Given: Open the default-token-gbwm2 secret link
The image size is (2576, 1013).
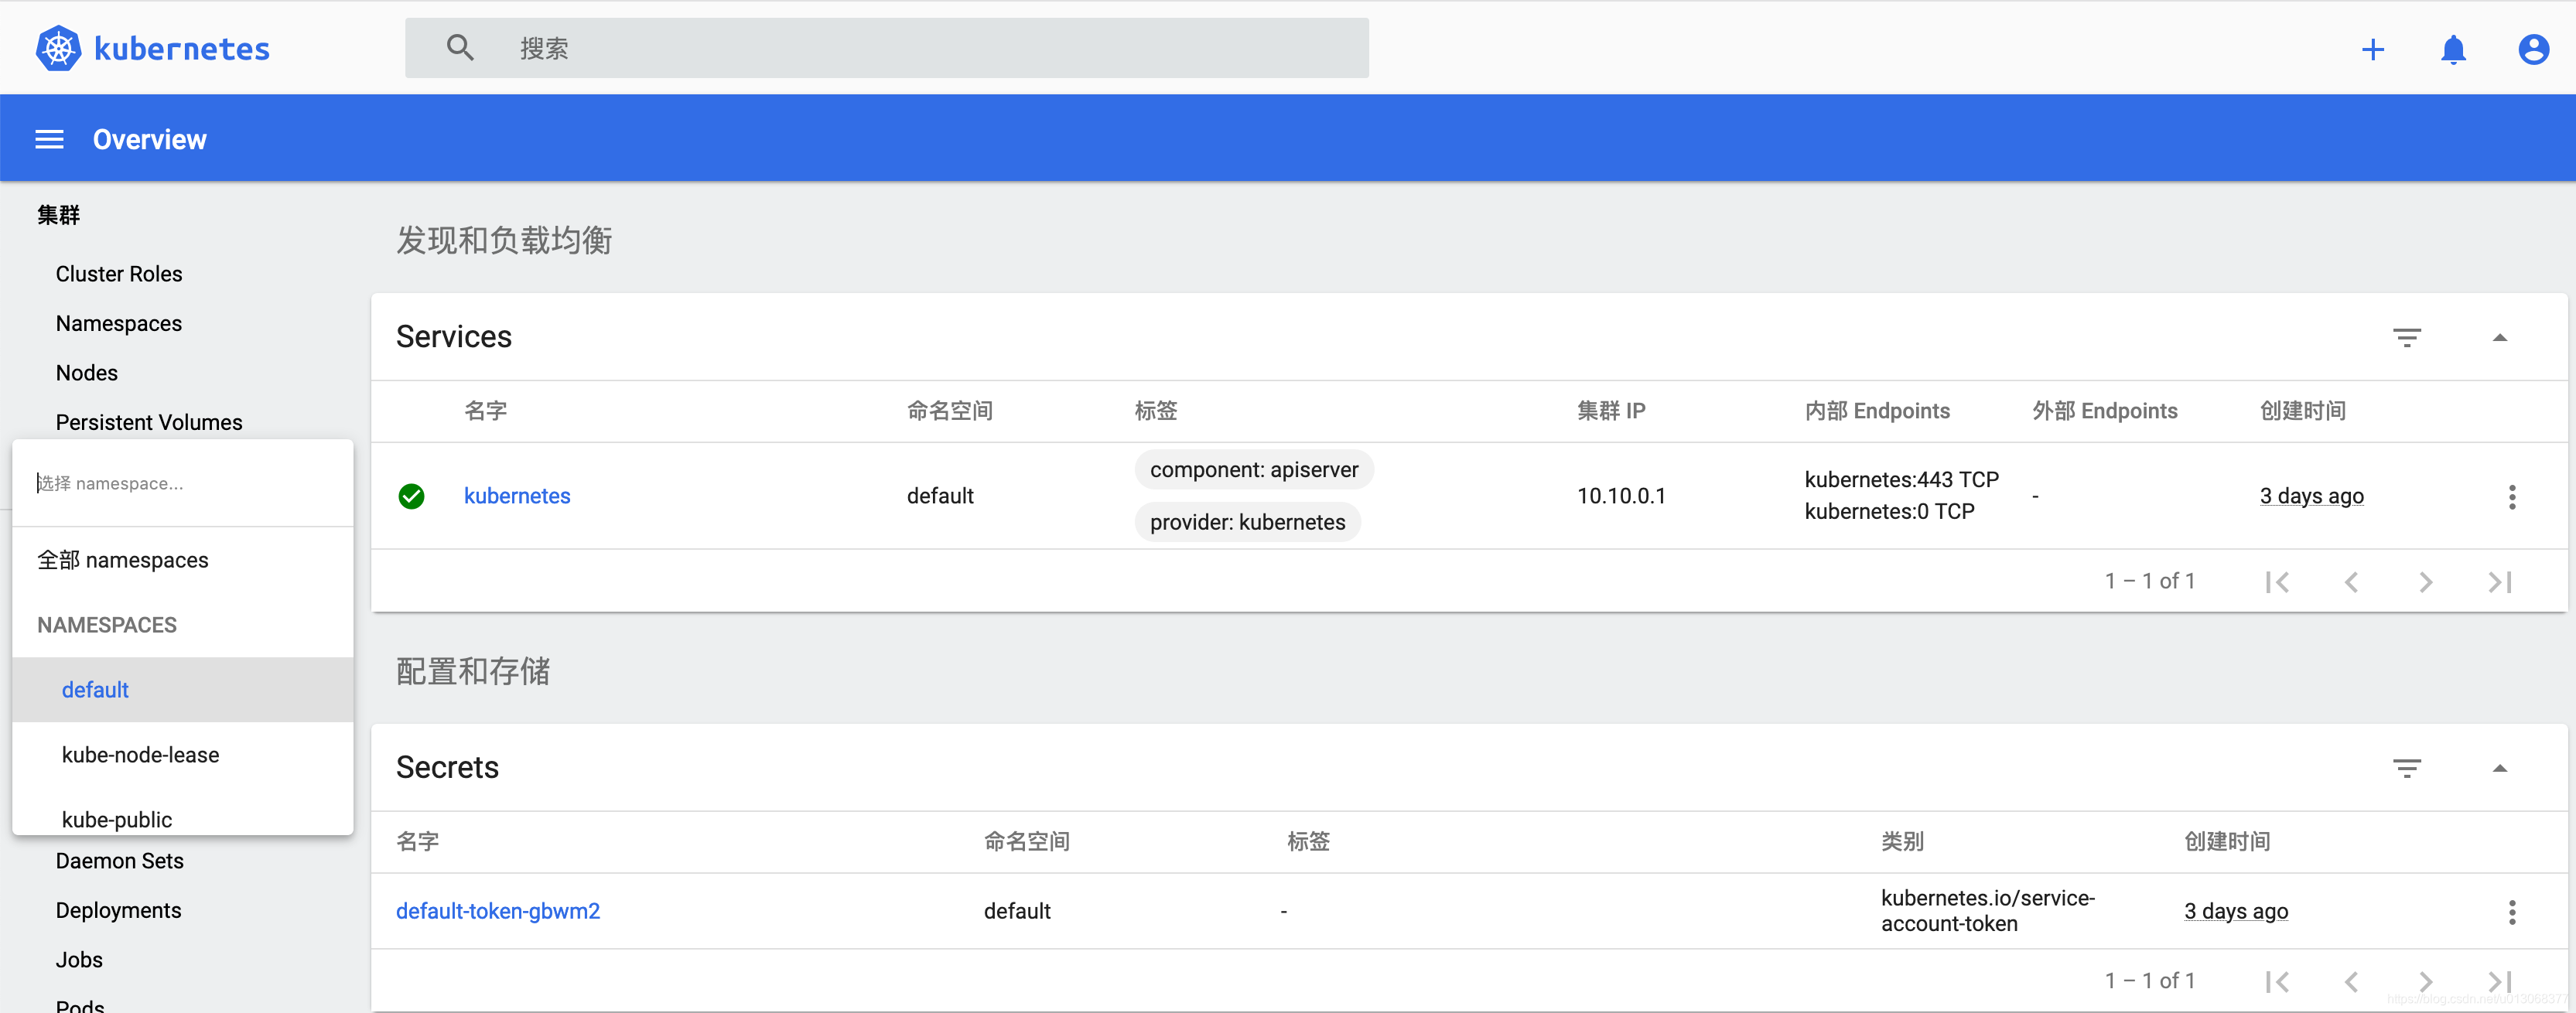Looking at the screenshot, I should [497, 911].
